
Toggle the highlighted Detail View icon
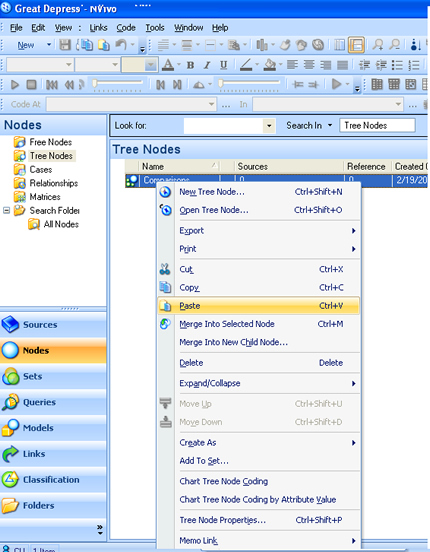coord(356,45)
